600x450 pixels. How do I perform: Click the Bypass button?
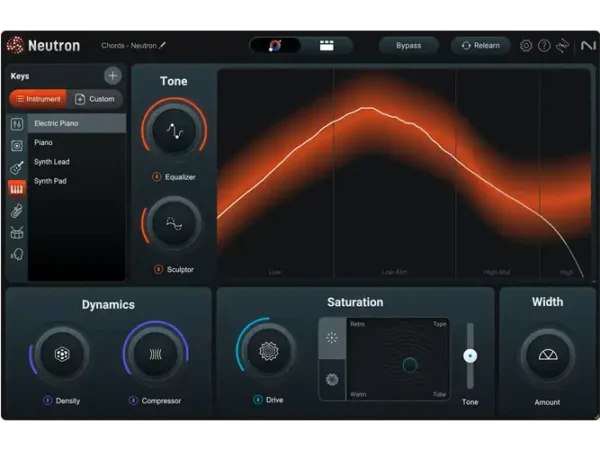[x=408, y=46]
